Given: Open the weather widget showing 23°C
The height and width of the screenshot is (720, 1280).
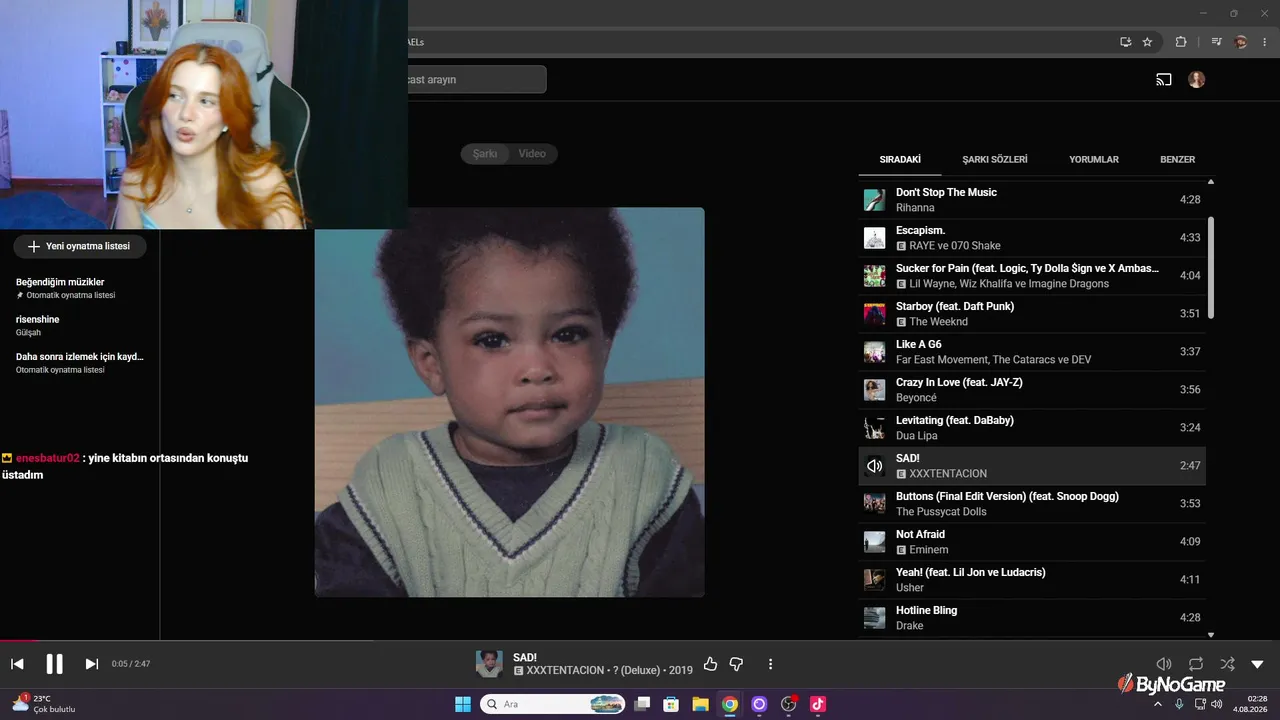Looking at the screenshot, I should 45,703.
